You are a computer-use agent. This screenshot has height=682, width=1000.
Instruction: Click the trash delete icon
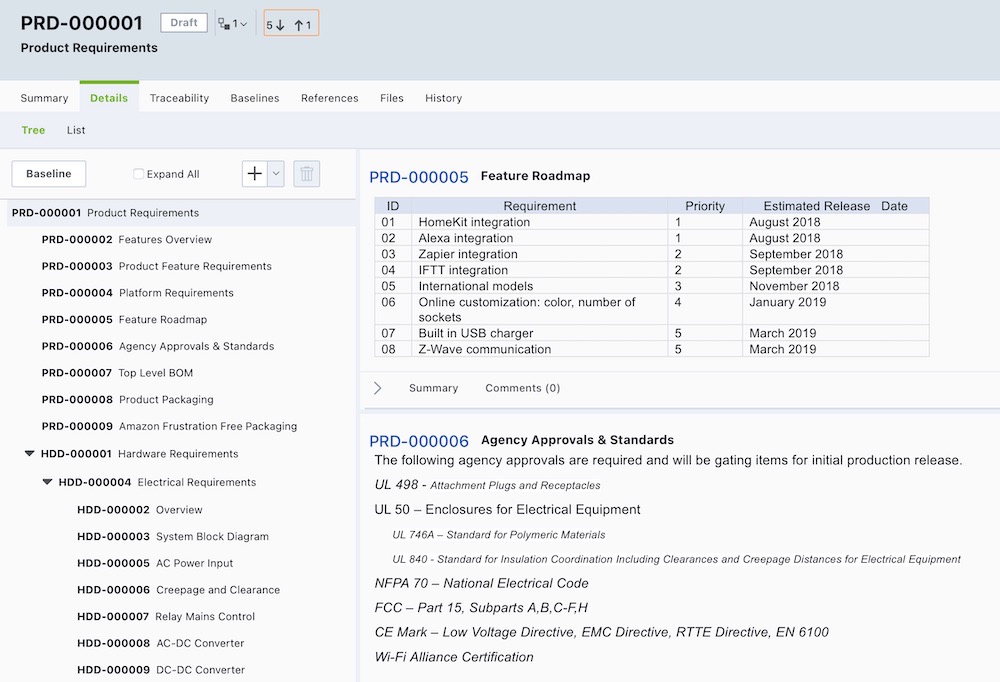[307, 174]
